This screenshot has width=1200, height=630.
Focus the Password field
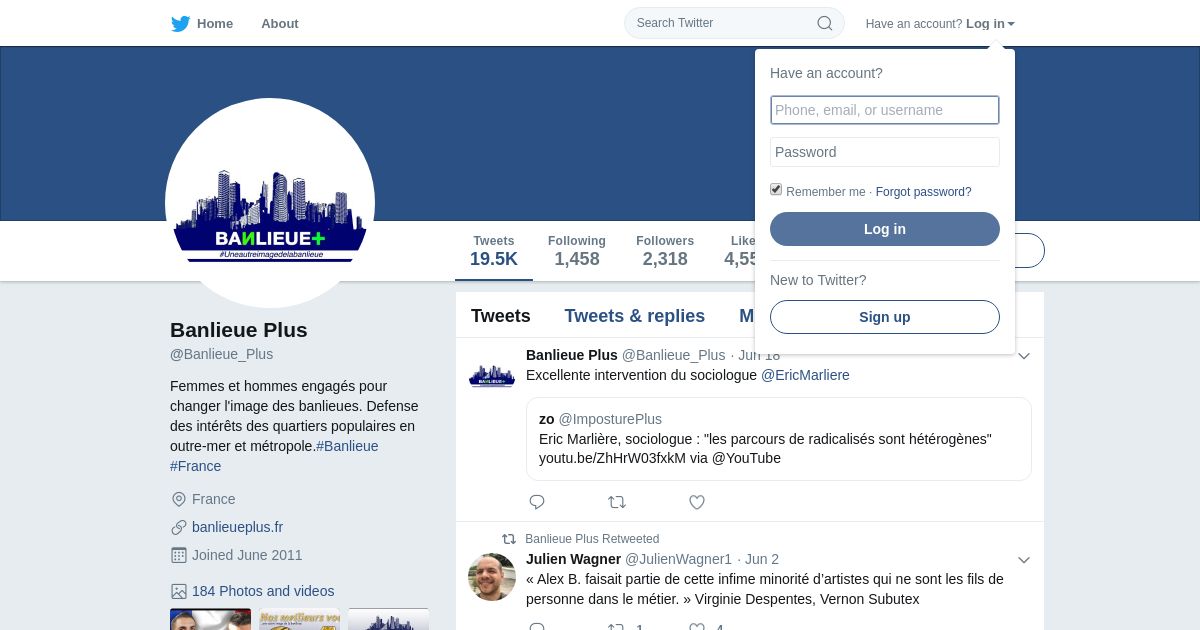pos(885,152)
